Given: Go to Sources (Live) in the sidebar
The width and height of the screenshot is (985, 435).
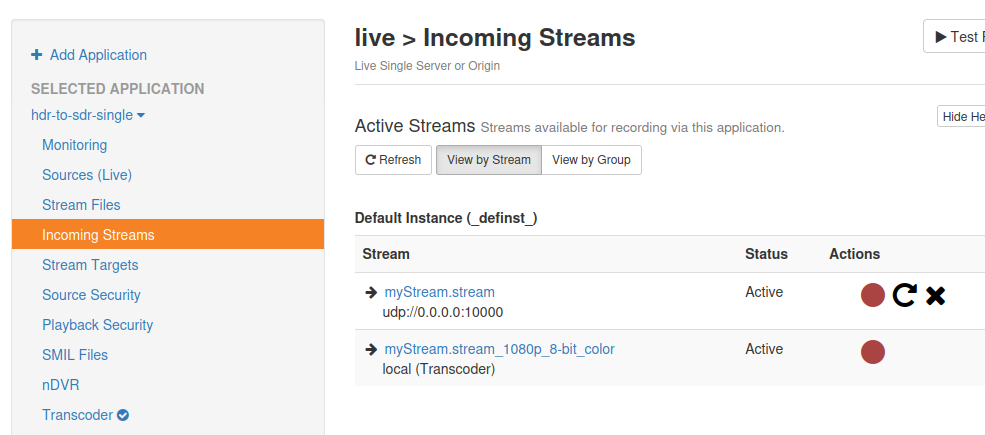Looking at the screenshot, I should 87,175.
